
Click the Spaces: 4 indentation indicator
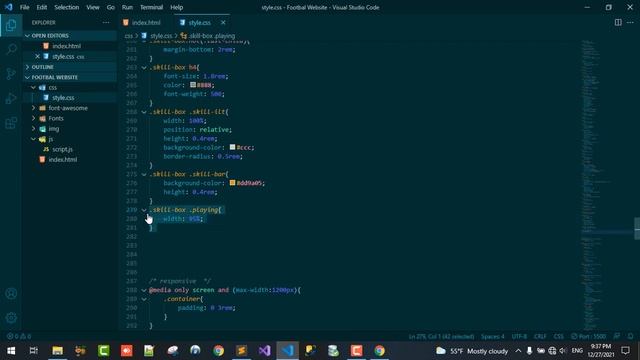[493, 336]
